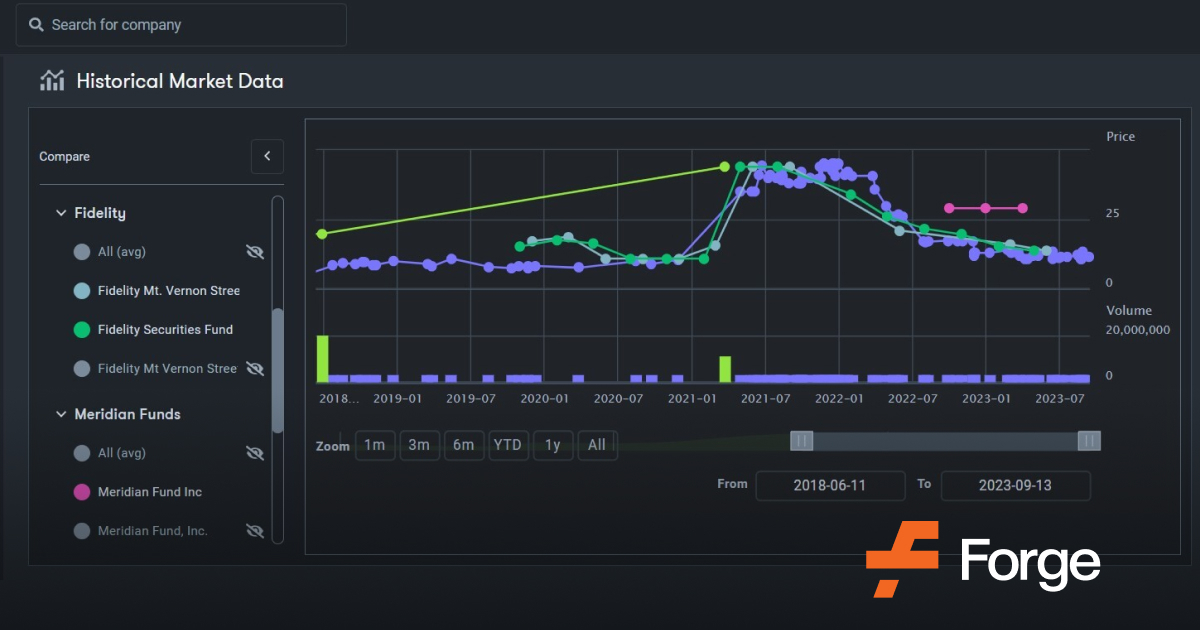Toggle the eye icon for Meridian Fund, Inc.
This screenshot has height=630, width=1200.
[x=255, y=530]
